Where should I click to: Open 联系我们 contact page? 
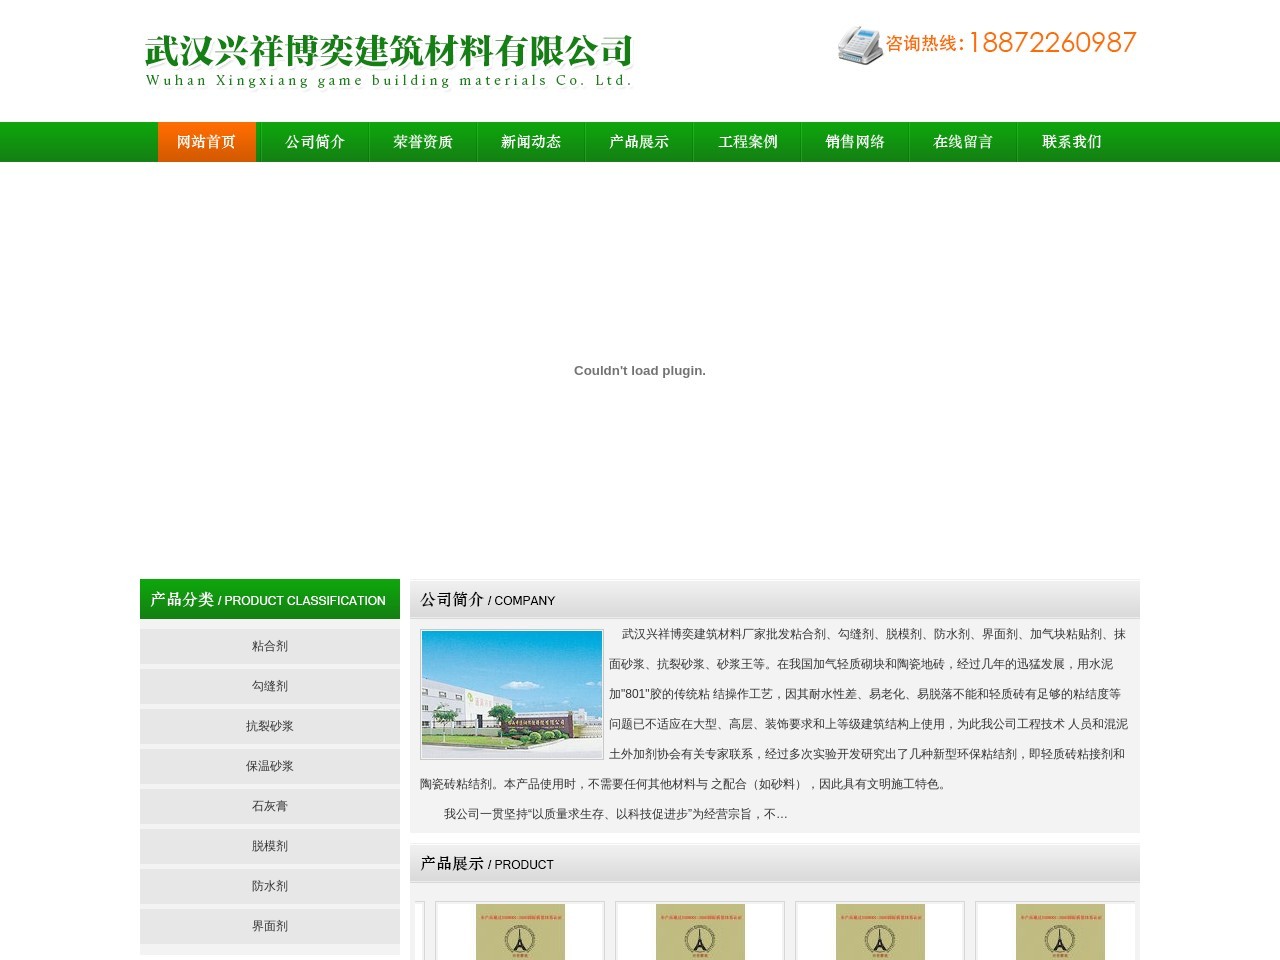pyautogui.click(x=1071, y=142)
